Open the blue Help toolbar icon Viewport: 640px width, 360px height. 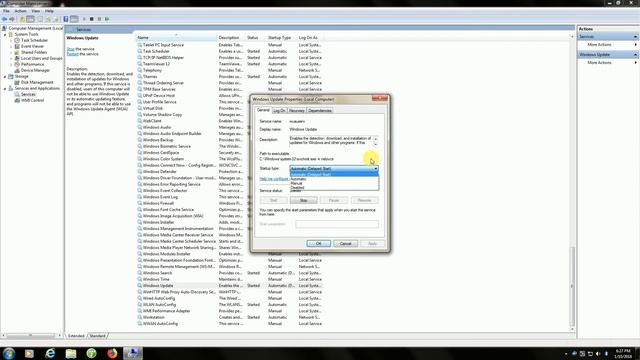click(66, 19)
